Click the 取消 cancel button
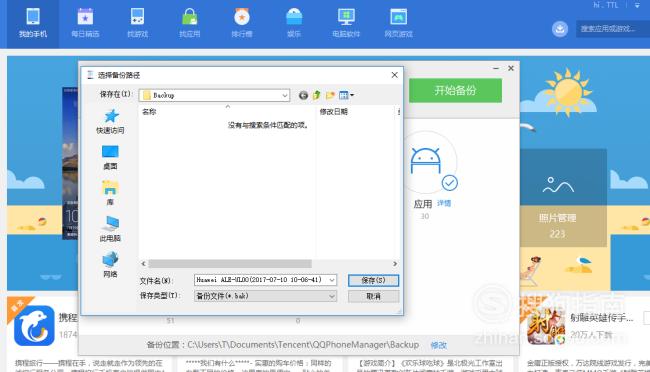Viewport: 650px width, 372px height. pyautogui.click(x=374, y=297)
